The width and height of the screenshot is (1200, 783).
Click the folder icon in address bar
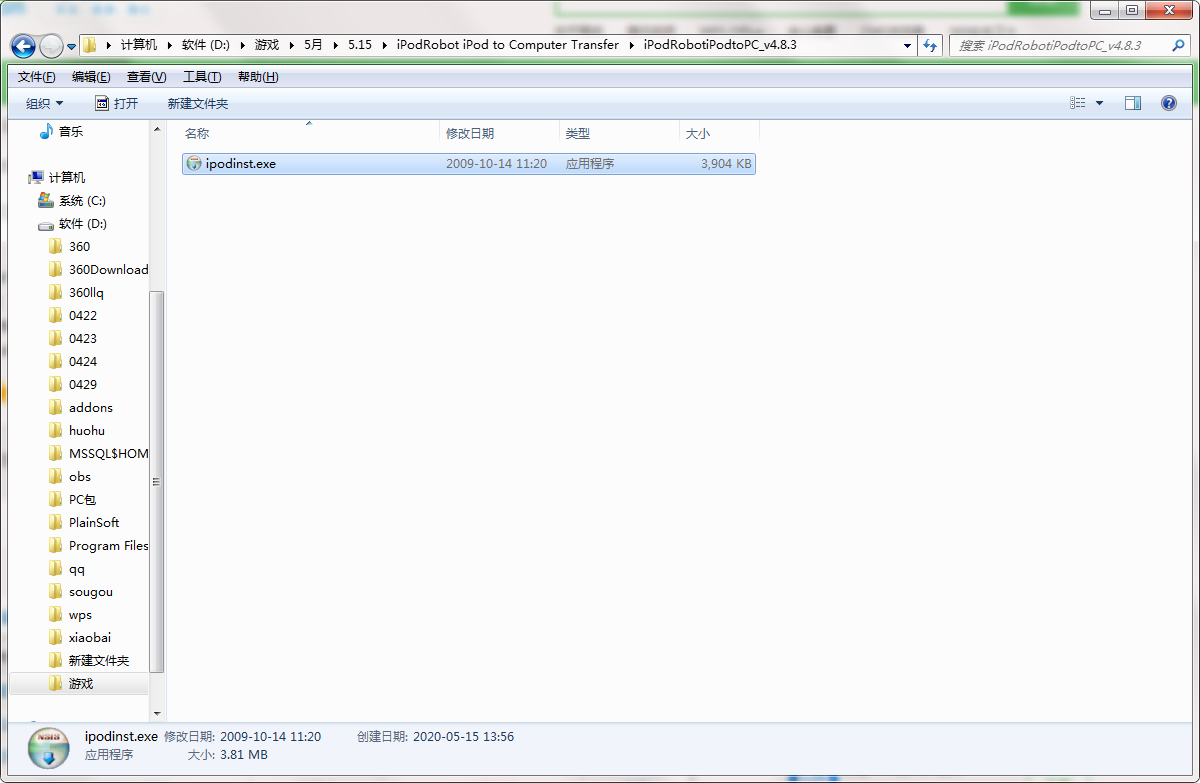point(90,45)
